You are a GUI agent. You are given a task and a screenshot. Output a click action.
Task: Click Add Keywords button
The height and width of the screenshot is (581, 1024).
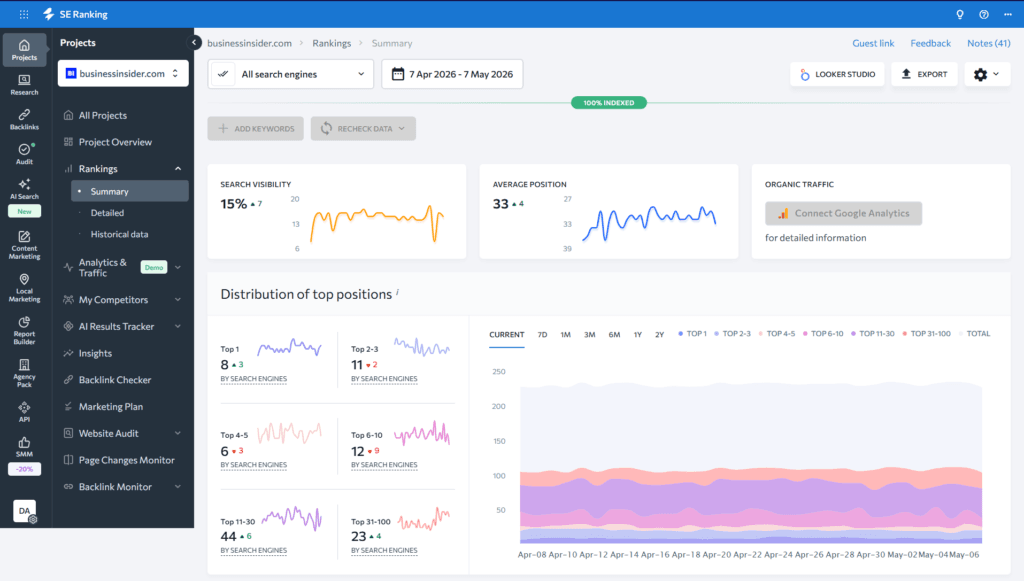pos(256,129)
